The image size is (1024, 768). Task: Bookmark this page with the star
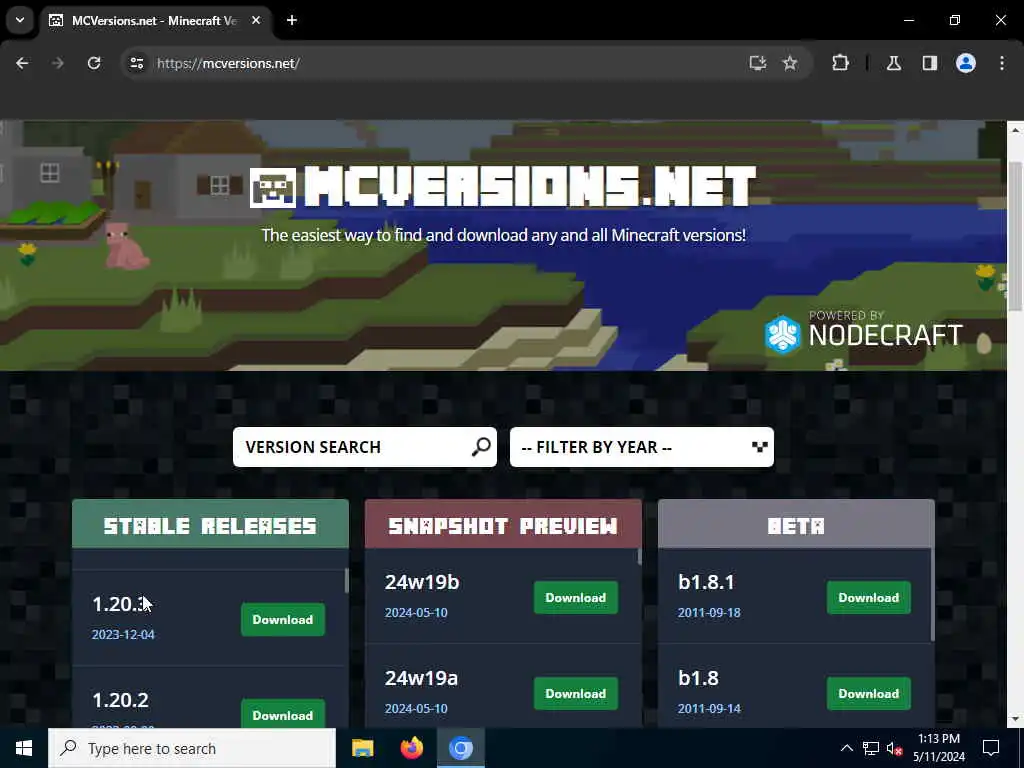tap(790, 63)
